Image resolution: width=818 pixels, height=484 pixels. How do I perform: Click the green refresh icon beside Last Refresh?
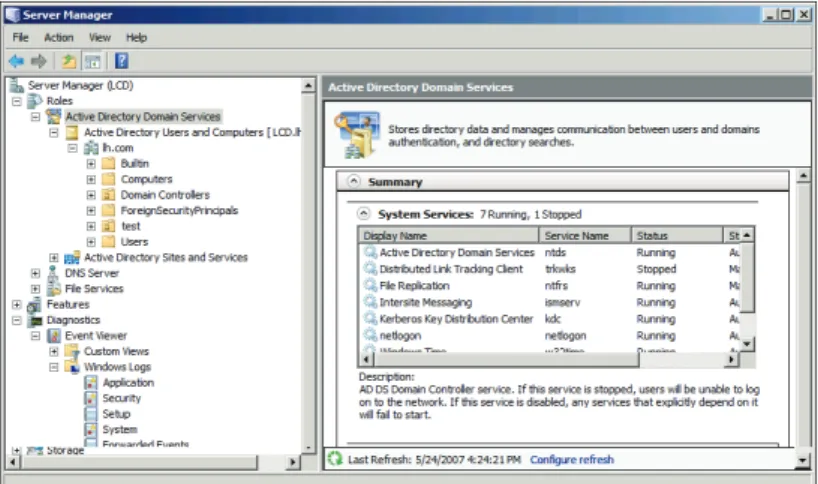tap(335, 459)
